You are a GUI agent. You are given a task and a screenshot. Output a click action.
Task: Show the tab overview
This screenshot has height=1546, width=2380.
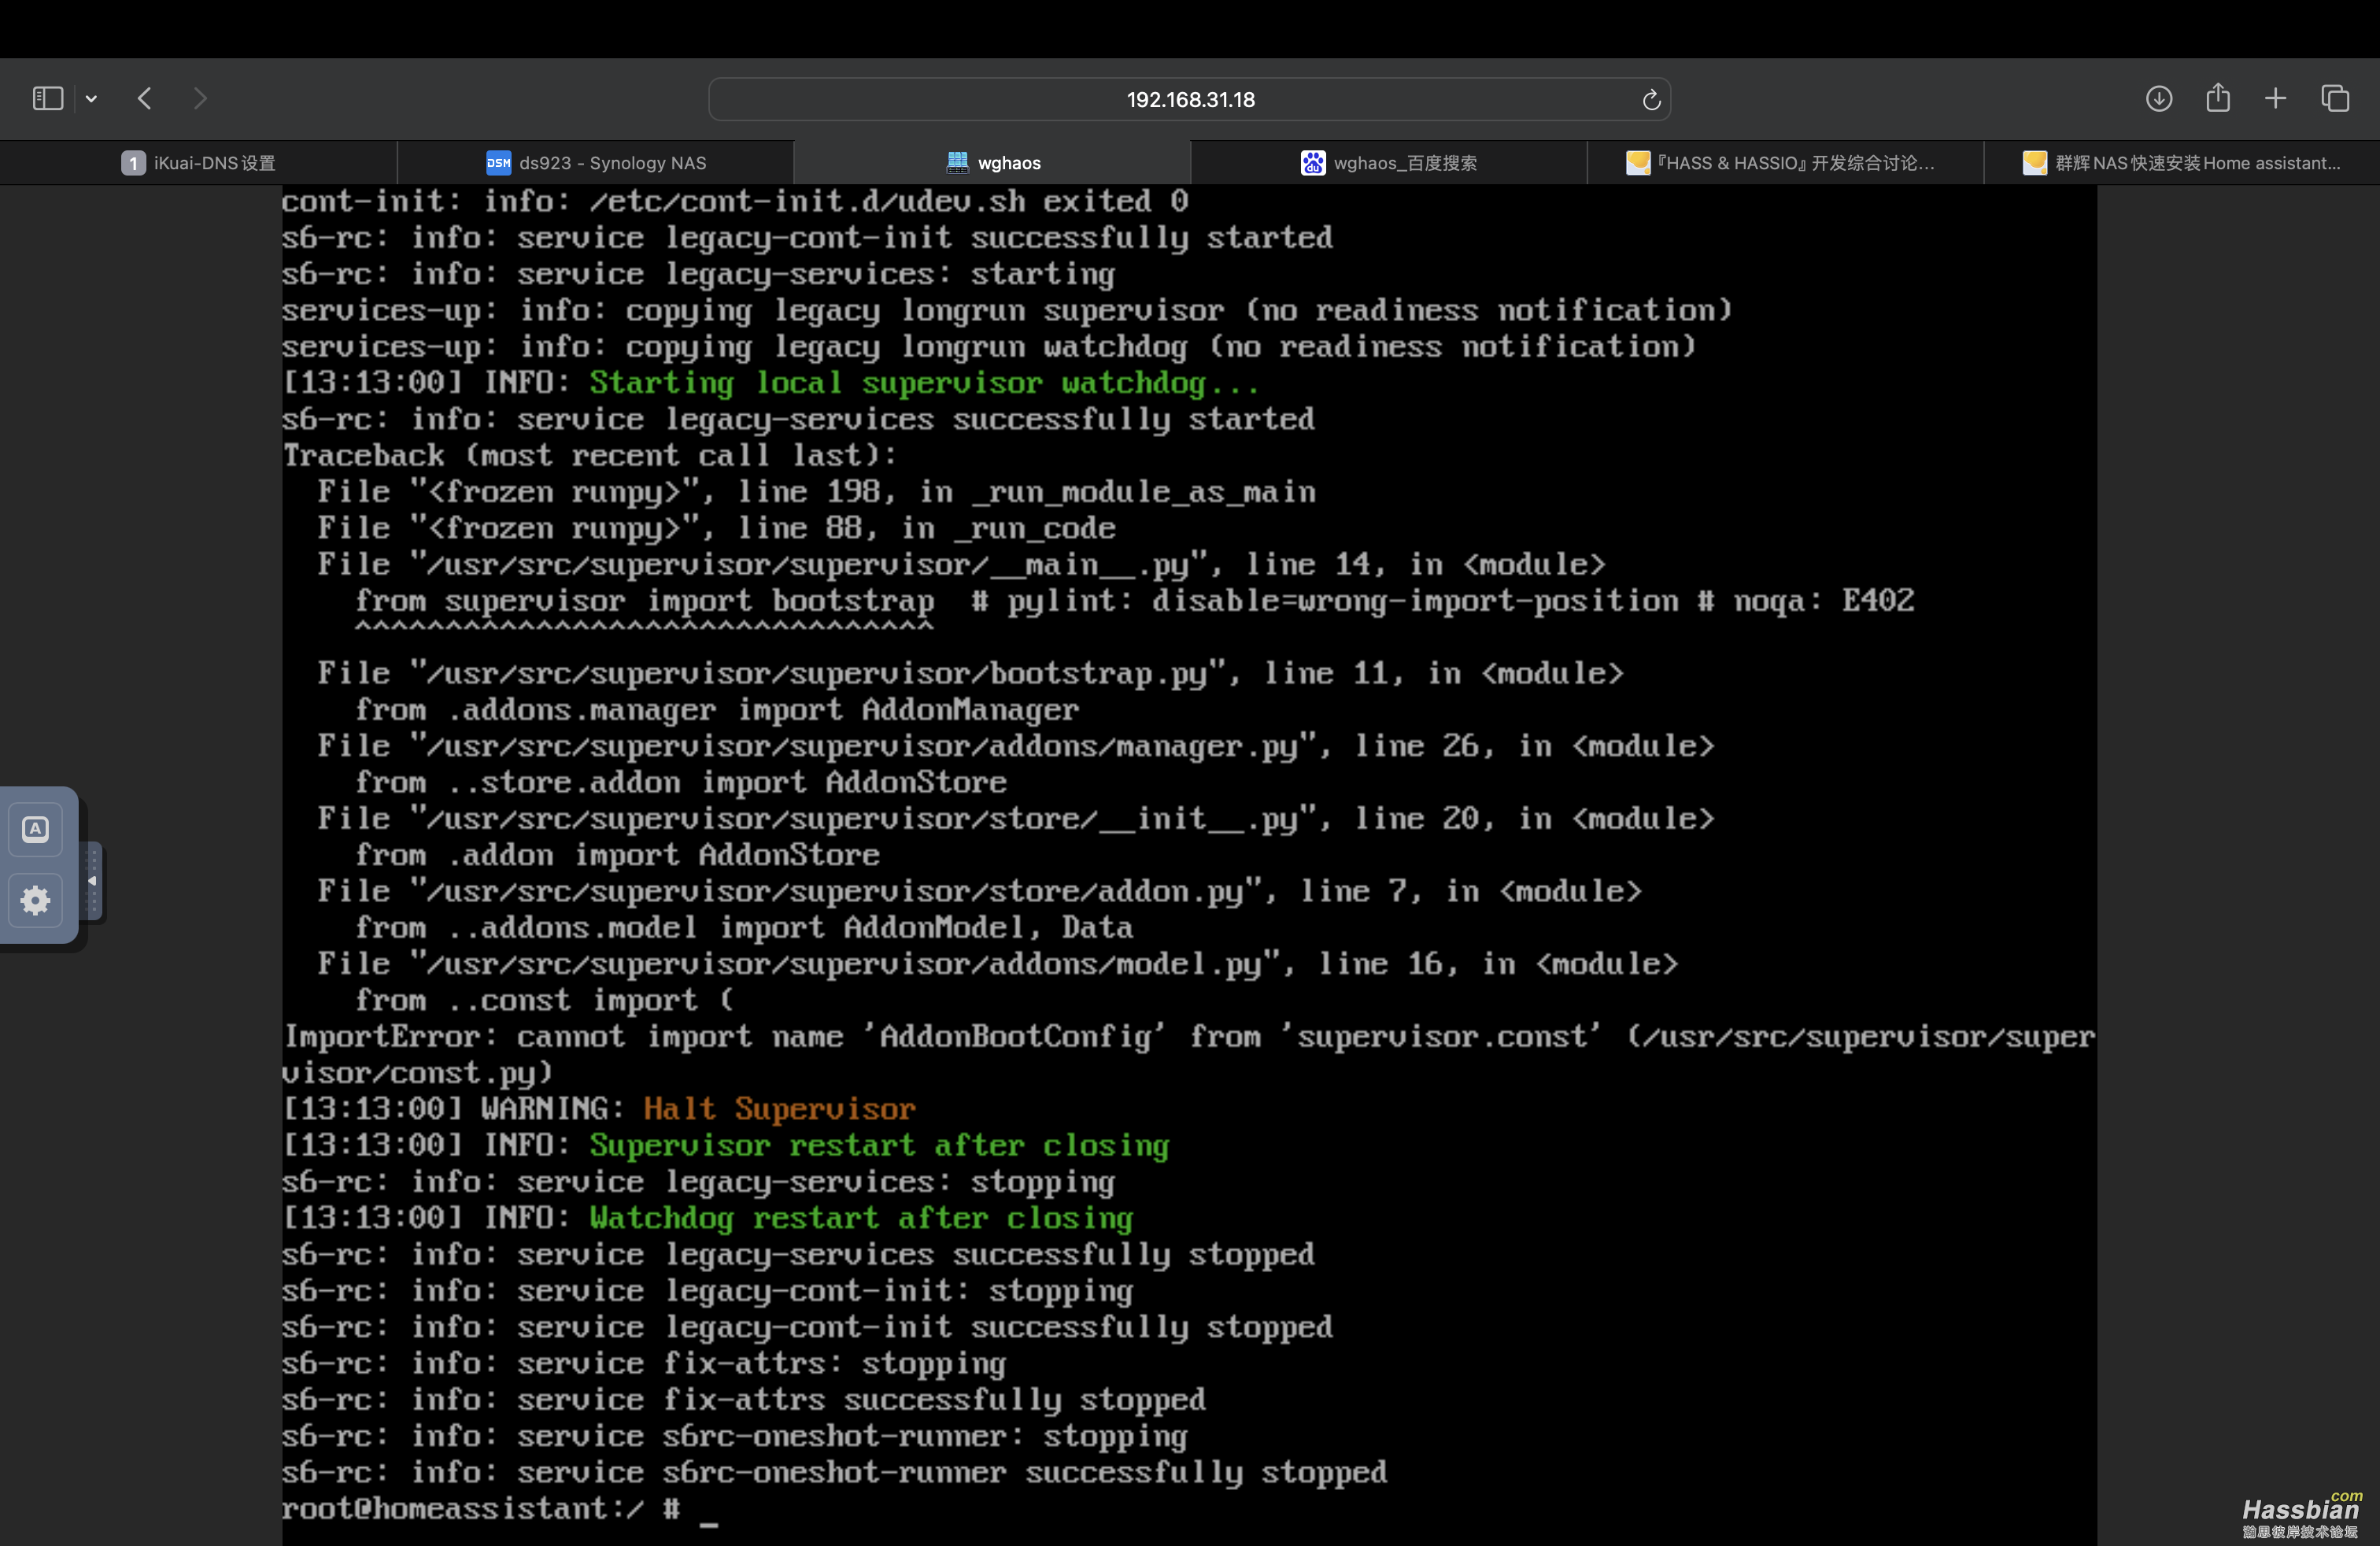pos(2335,98)
